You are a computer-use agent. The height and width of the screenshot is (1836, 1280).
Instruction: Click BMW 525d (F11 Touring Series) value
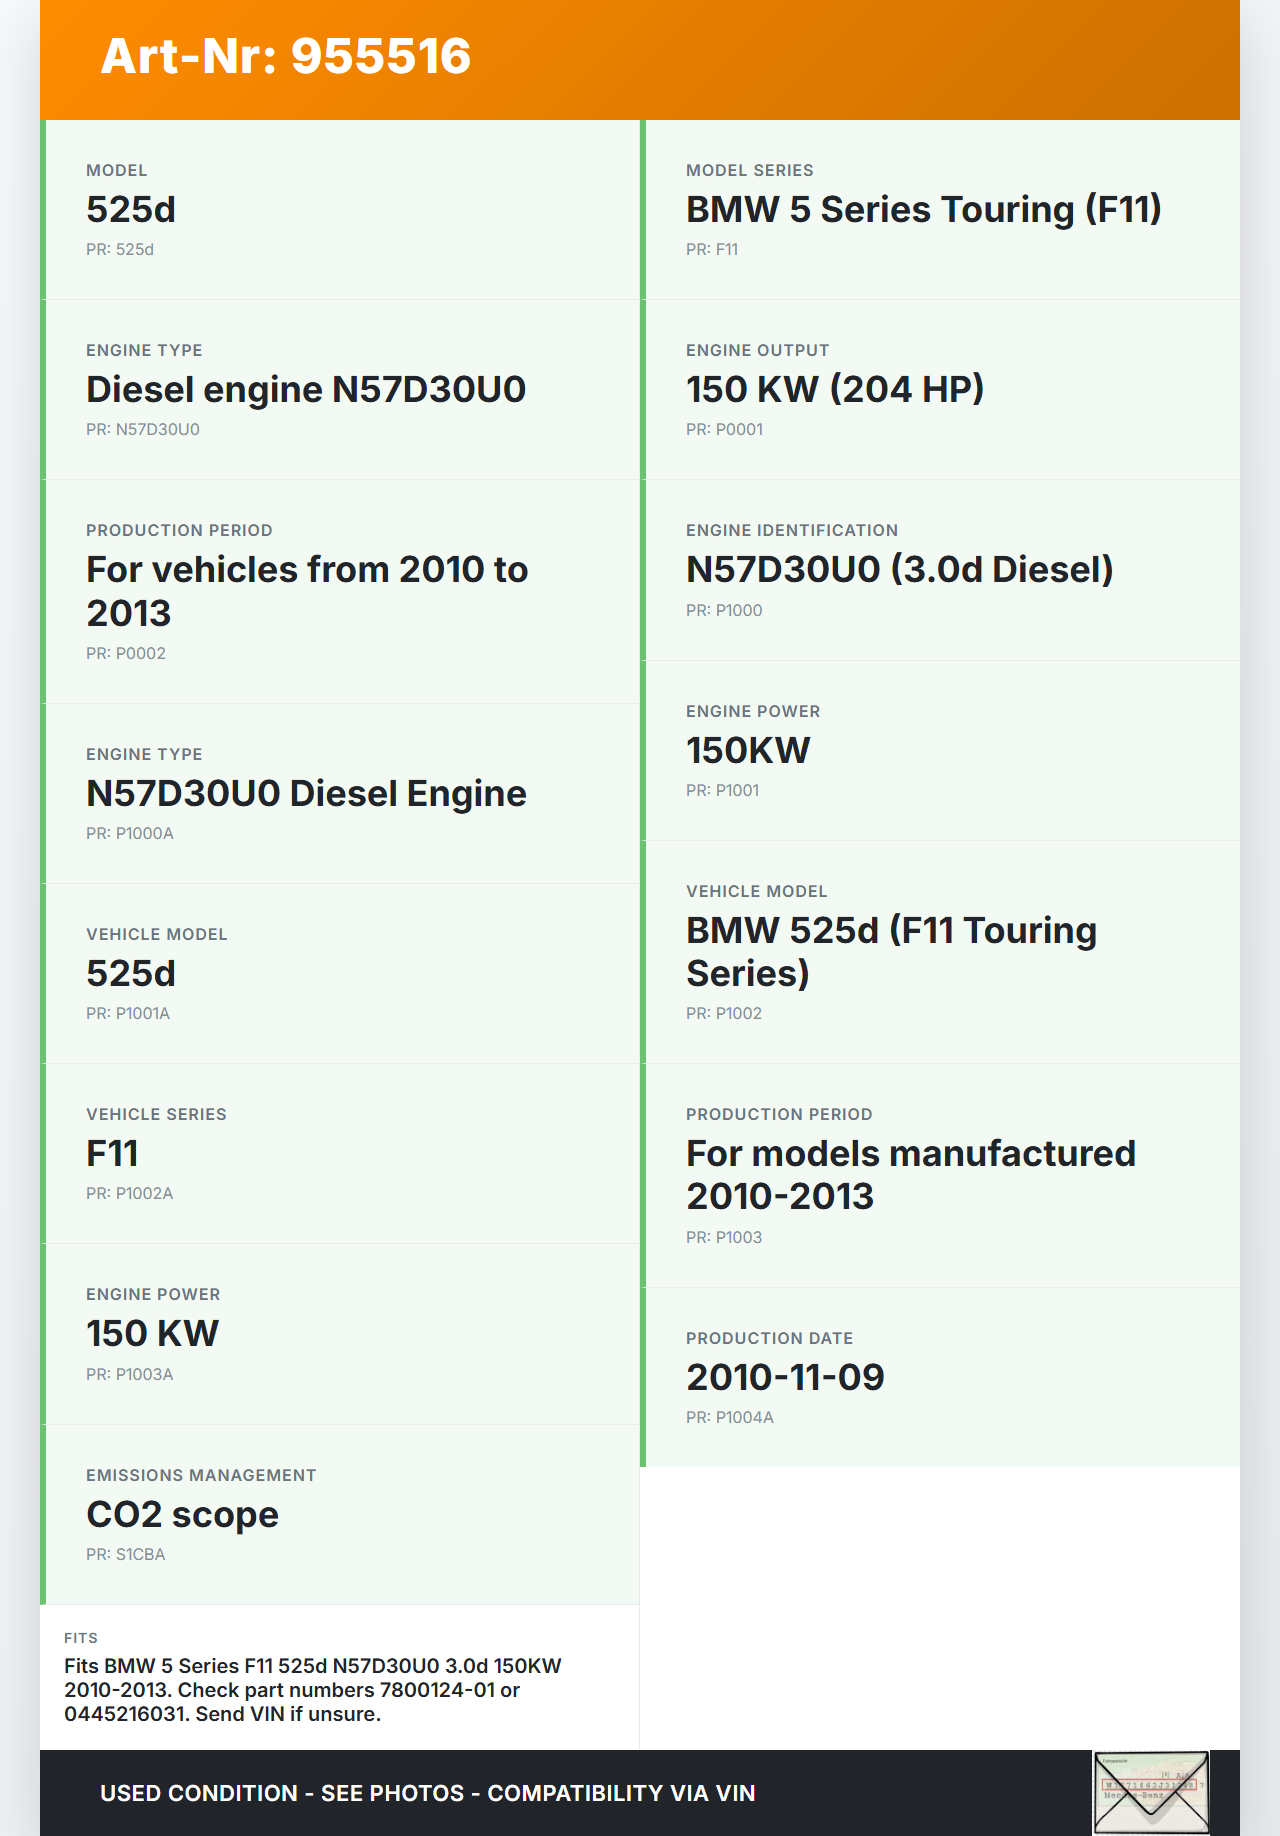(890, 952)
